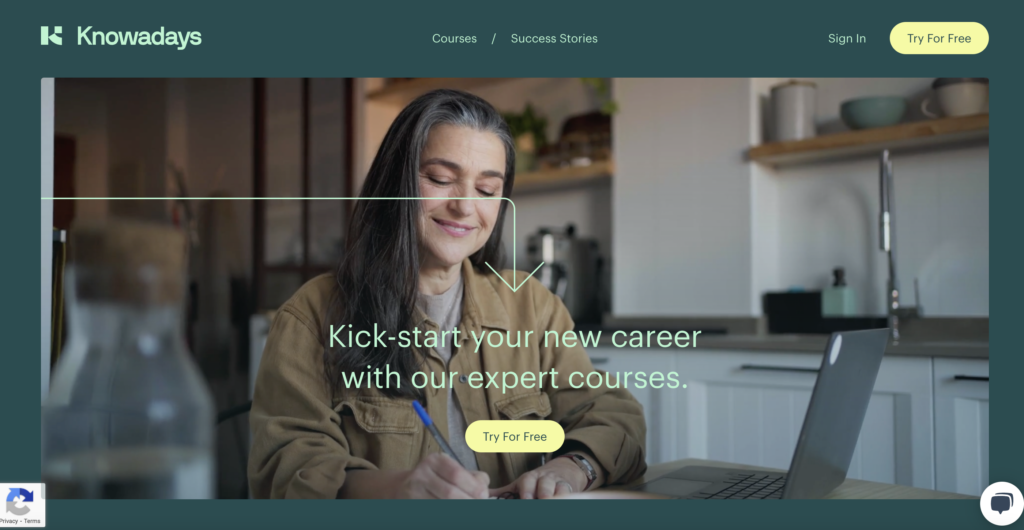Click the reCAPTCHA badge logo
The width and height of the screenshot is (1024, 530).
19,501
